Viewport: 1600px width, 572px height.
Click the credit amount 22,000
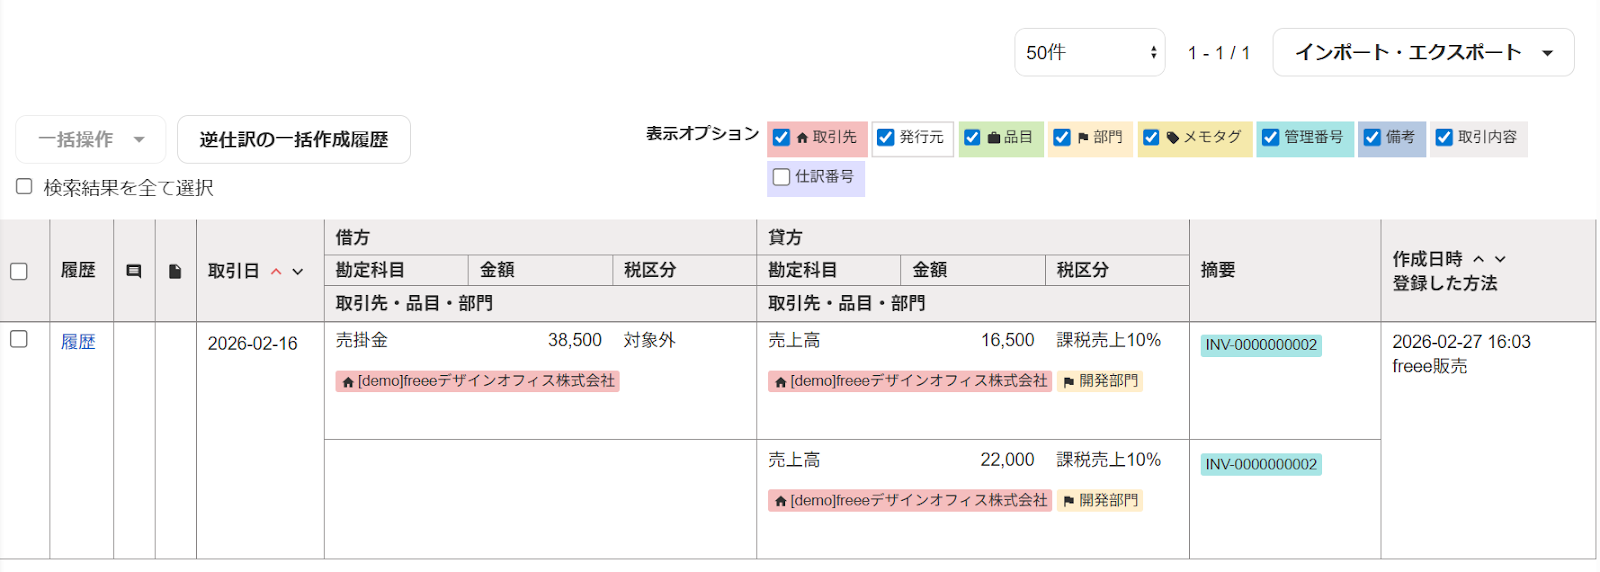click(x=1007, y=460)
